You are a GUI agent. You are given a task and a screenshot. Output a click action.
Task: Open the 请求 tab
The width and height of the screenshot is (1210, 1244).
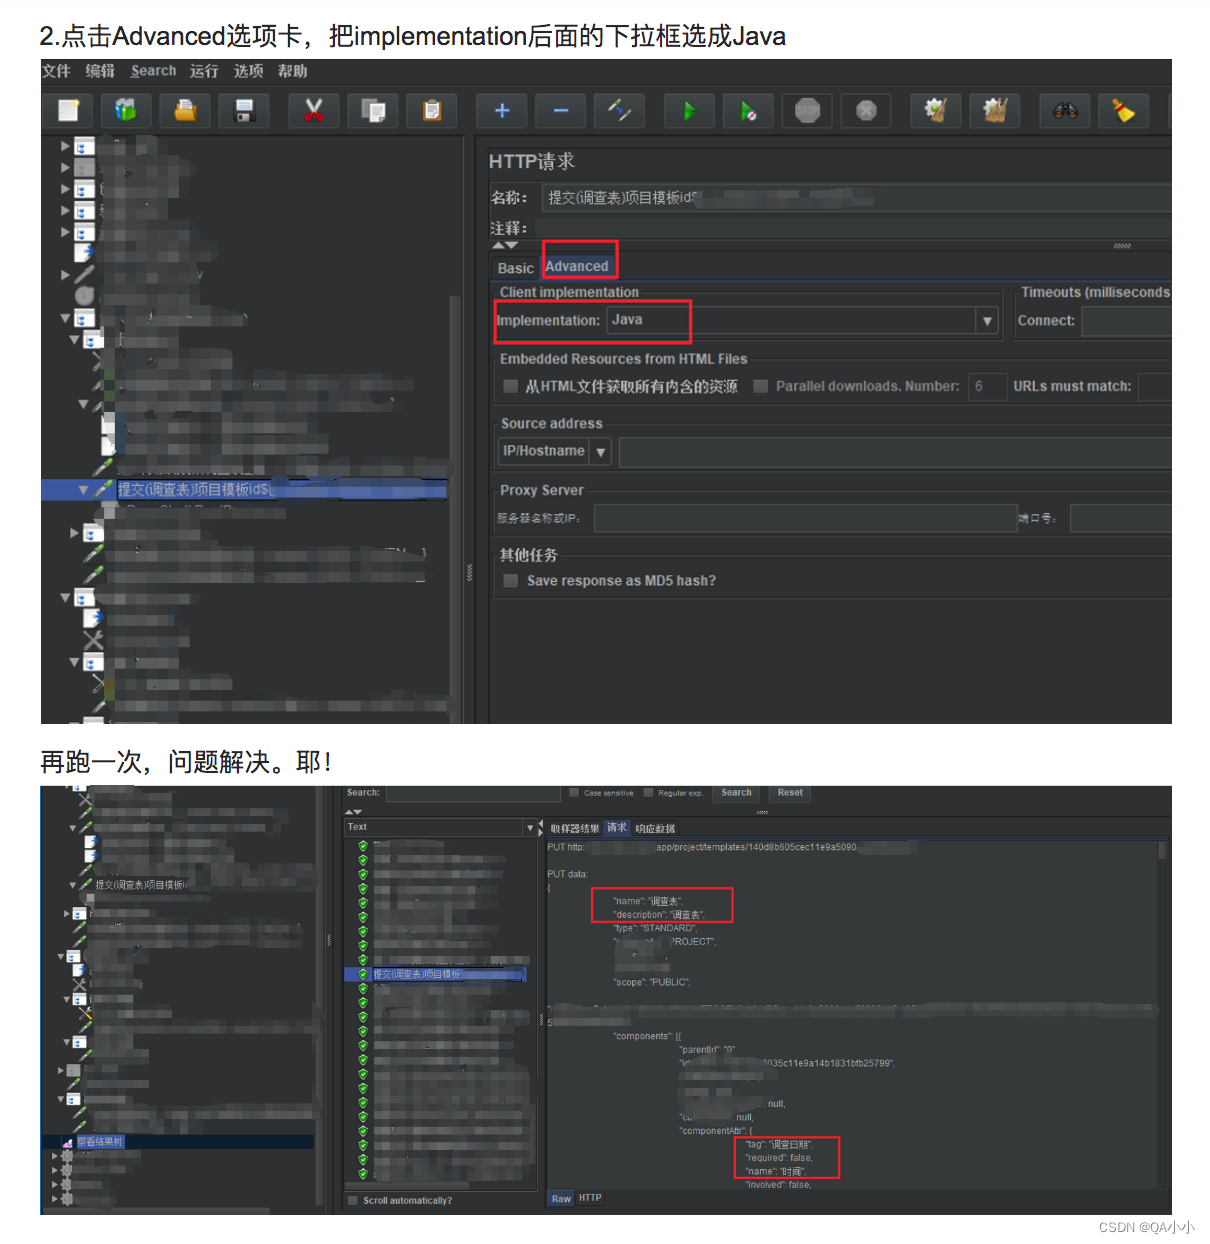[x=617, y=828]
